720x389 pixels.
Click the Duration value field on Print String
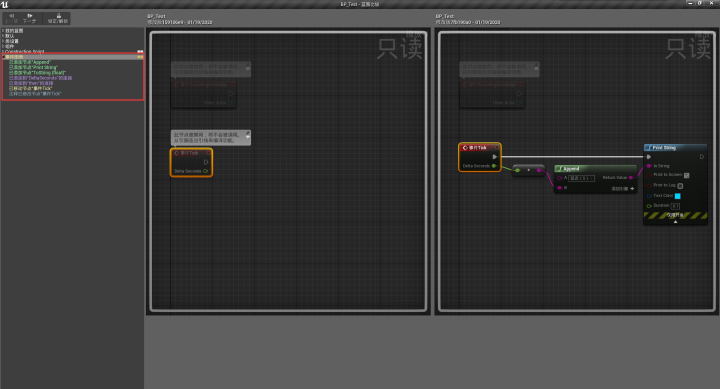pyautogui.click(x=675, y=206)
